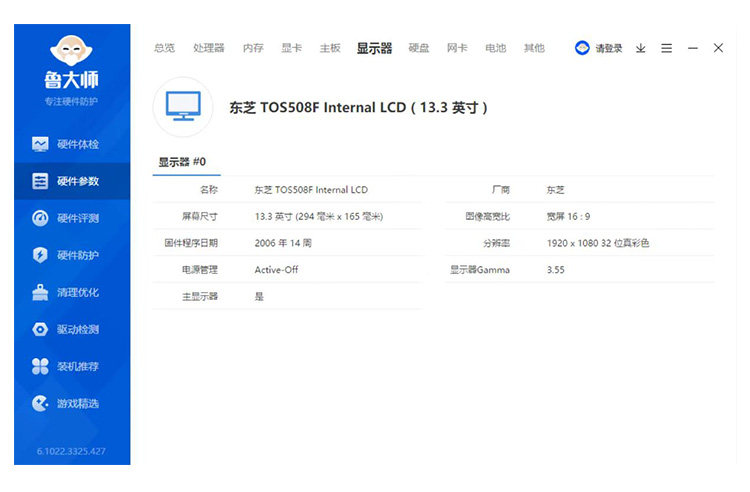Click the 厂商 label

[500, 190]
